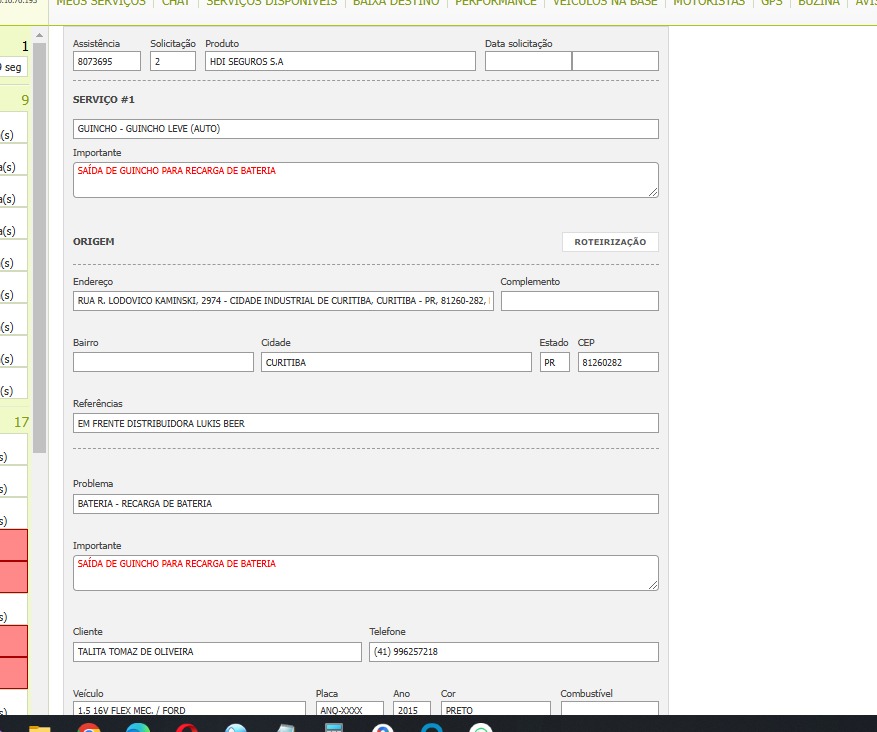Click the Veículo field 1.5 16V FLEX MEC.

click(189, 709)
